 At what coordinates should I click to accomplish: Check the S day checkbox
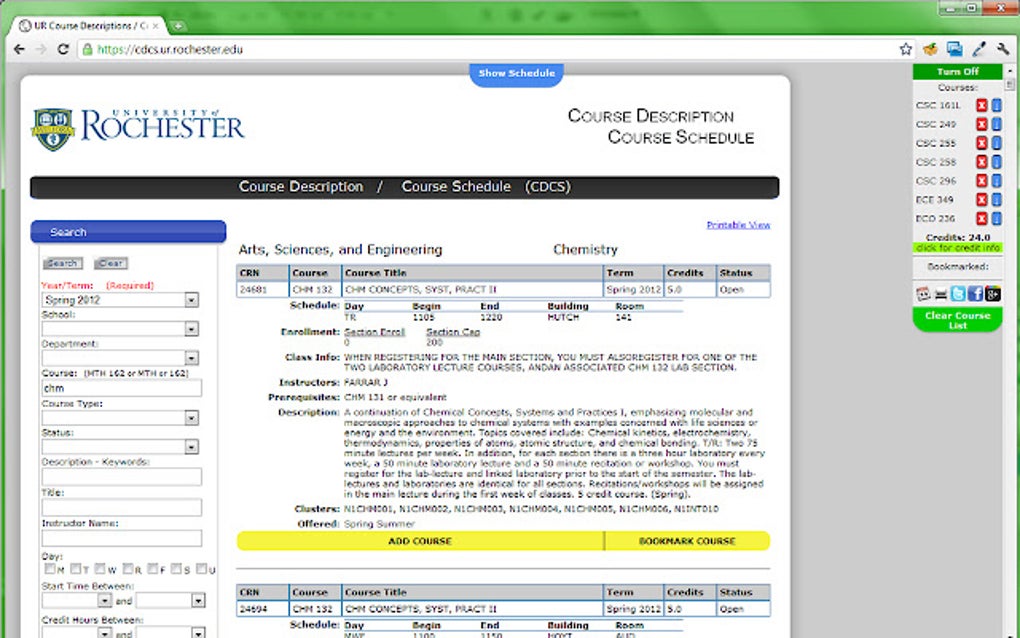pyautogui.click(x=176, y=568)
